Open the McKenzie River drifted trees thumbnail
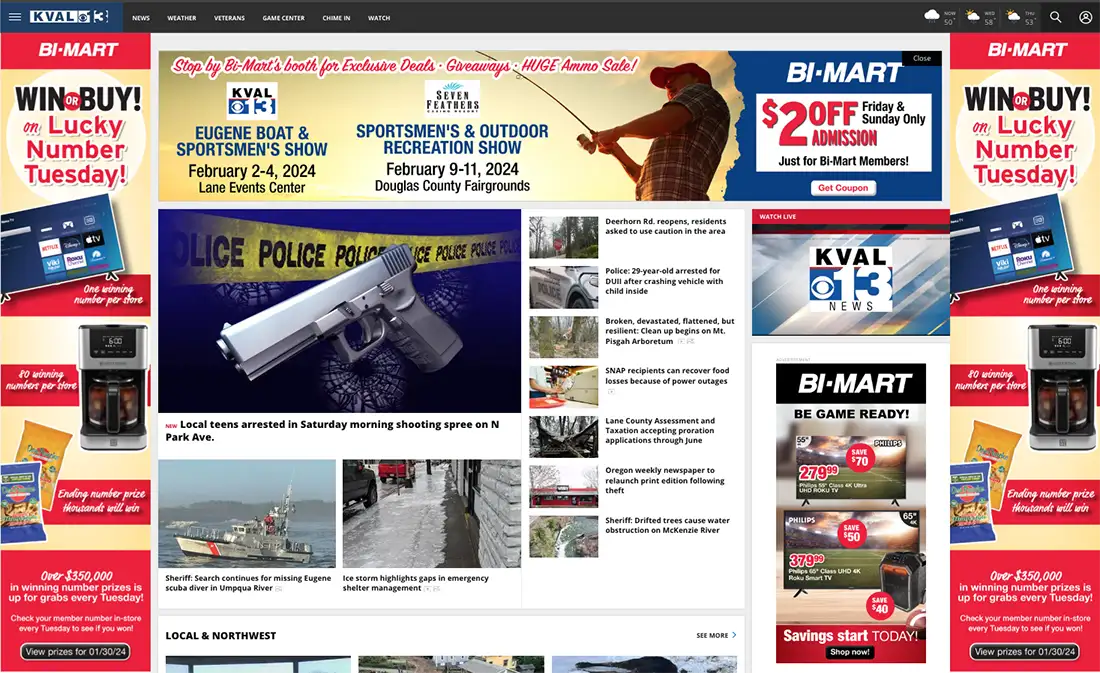The image size is (1100, 673). tap(563, 536)
